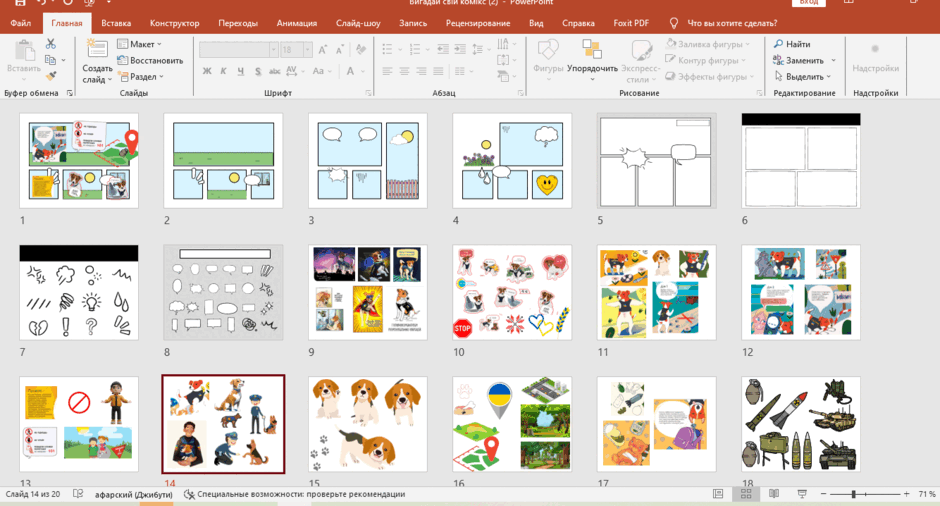Click the Что вы хотите сделать search box
940x506 pixels.
click(732, 23)
